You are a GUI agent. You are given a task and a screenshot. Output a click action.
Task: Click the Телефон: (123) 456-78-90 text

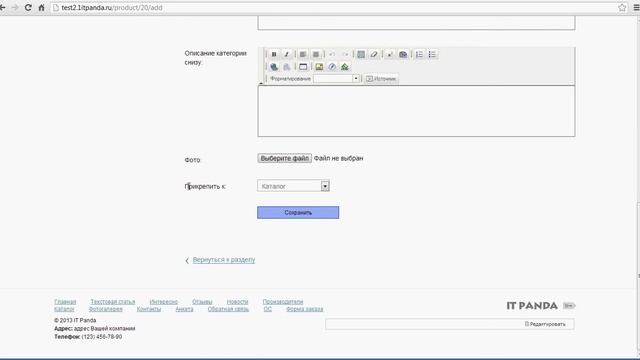88,337
